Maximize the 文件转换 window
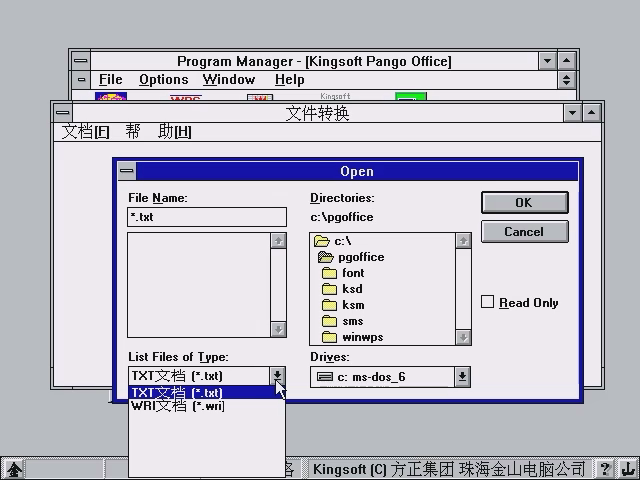 [591, 113]
